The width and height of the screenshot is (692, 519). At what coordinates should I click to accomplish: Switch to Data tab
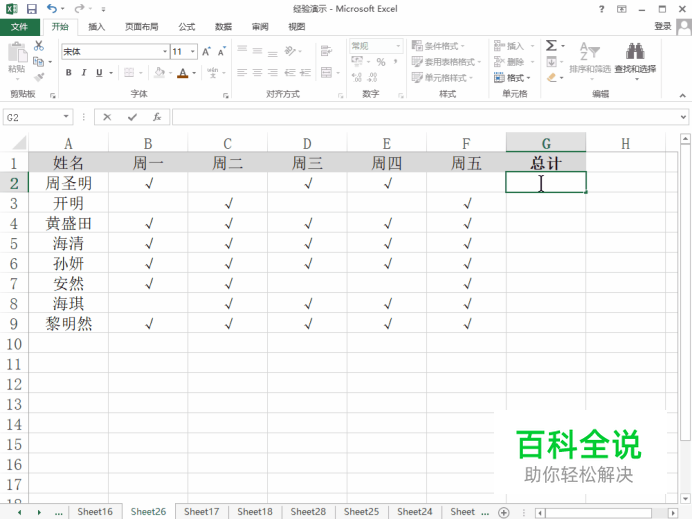tap(223, 27)
